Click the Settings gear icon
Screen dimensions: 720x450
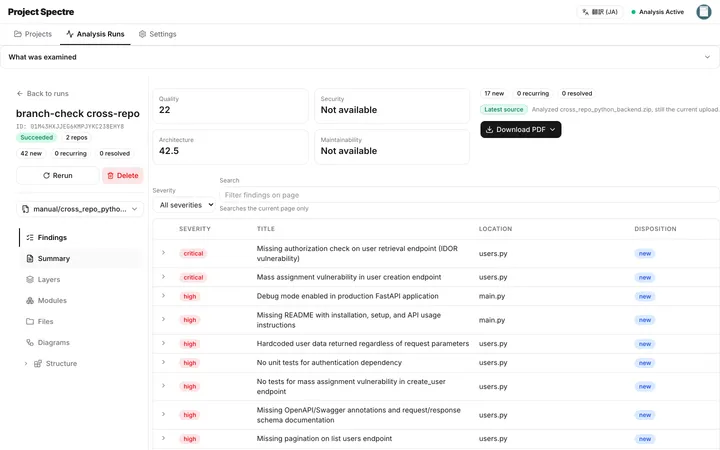[142, 34]
